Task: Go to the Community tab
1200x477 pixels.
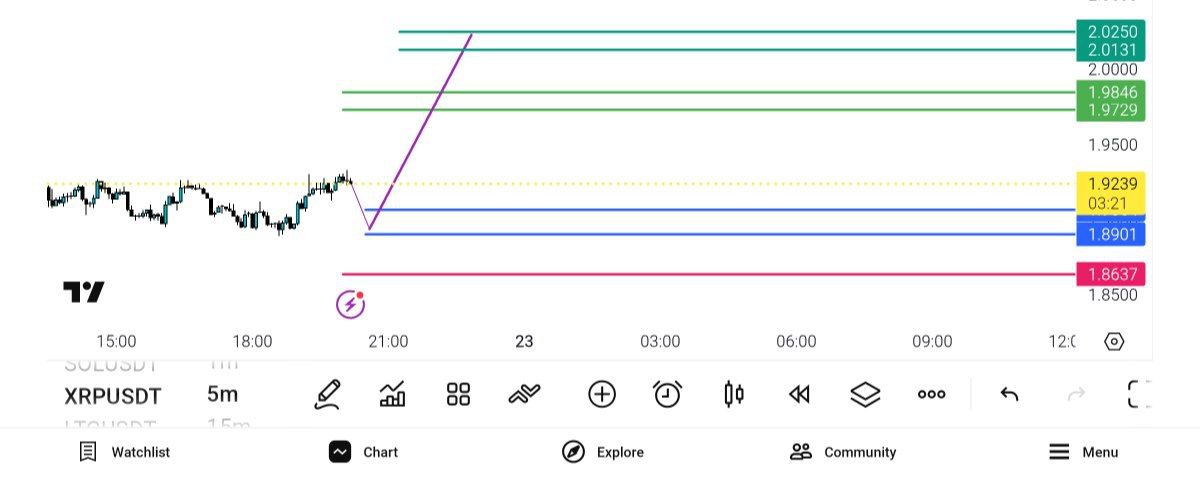Action: point(843,452)
